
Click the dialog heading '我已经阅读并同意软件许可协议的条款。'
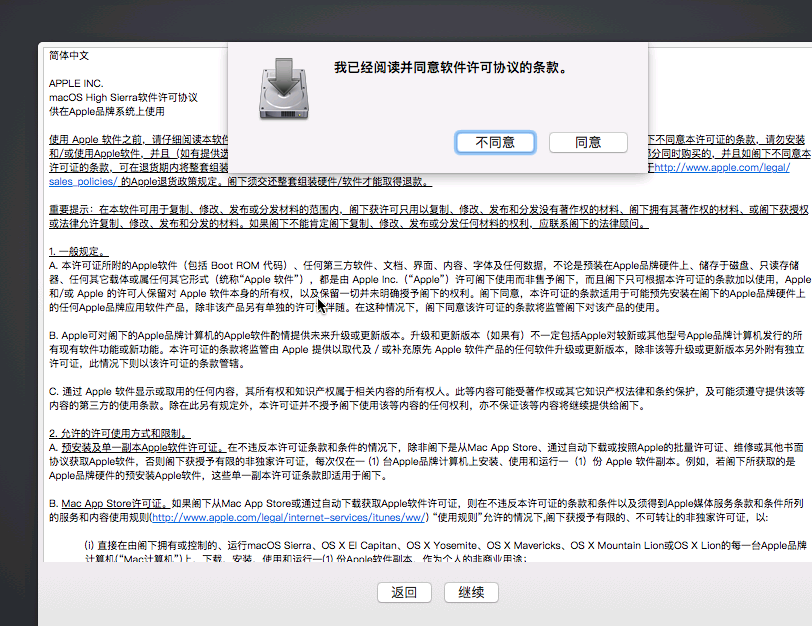point(451,68)
